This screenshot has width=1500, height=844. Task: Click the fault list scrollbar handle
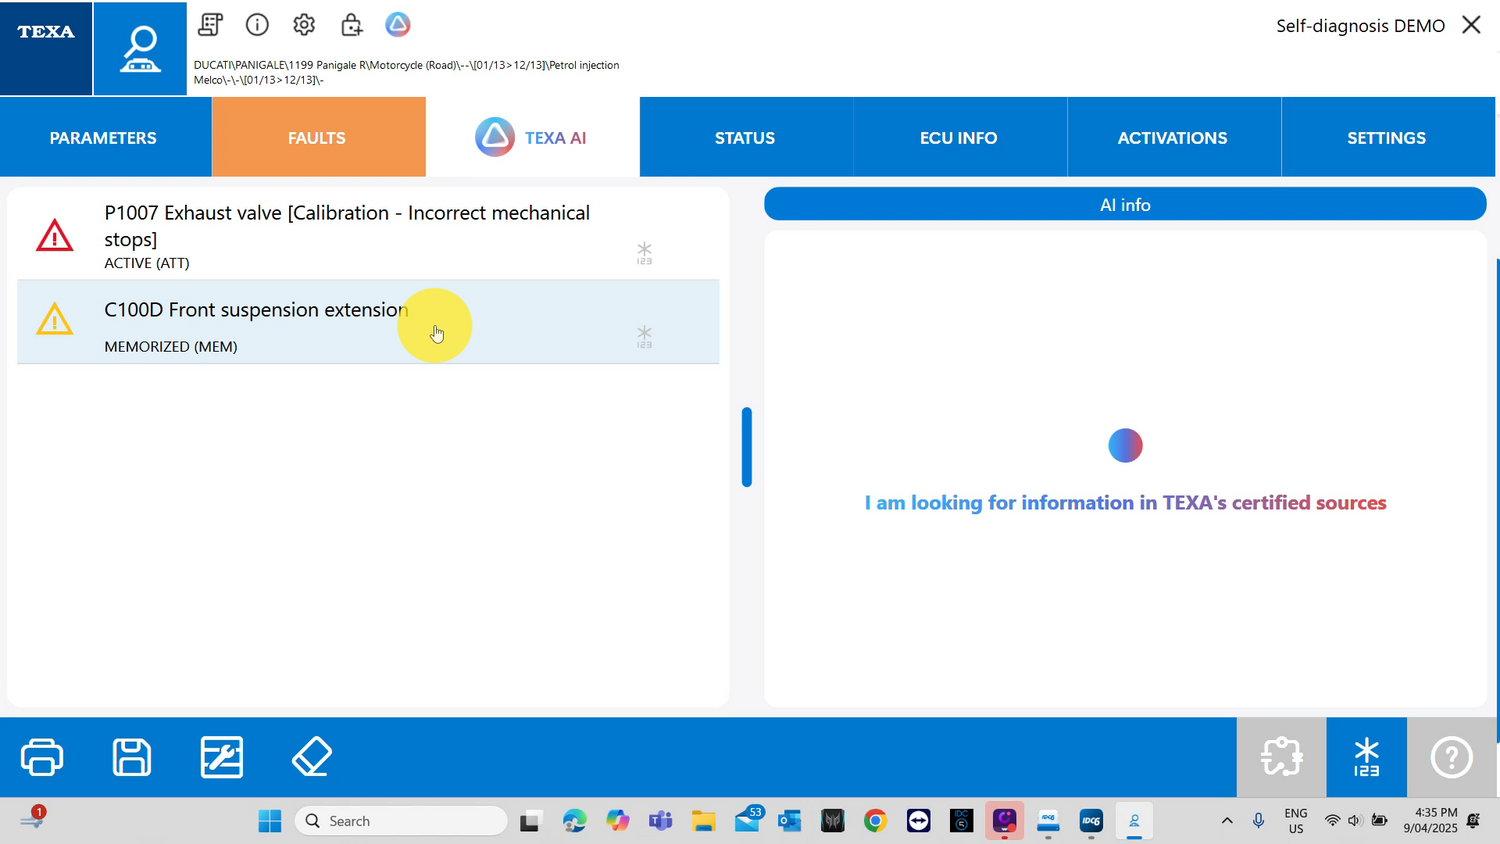click(746, 447)
